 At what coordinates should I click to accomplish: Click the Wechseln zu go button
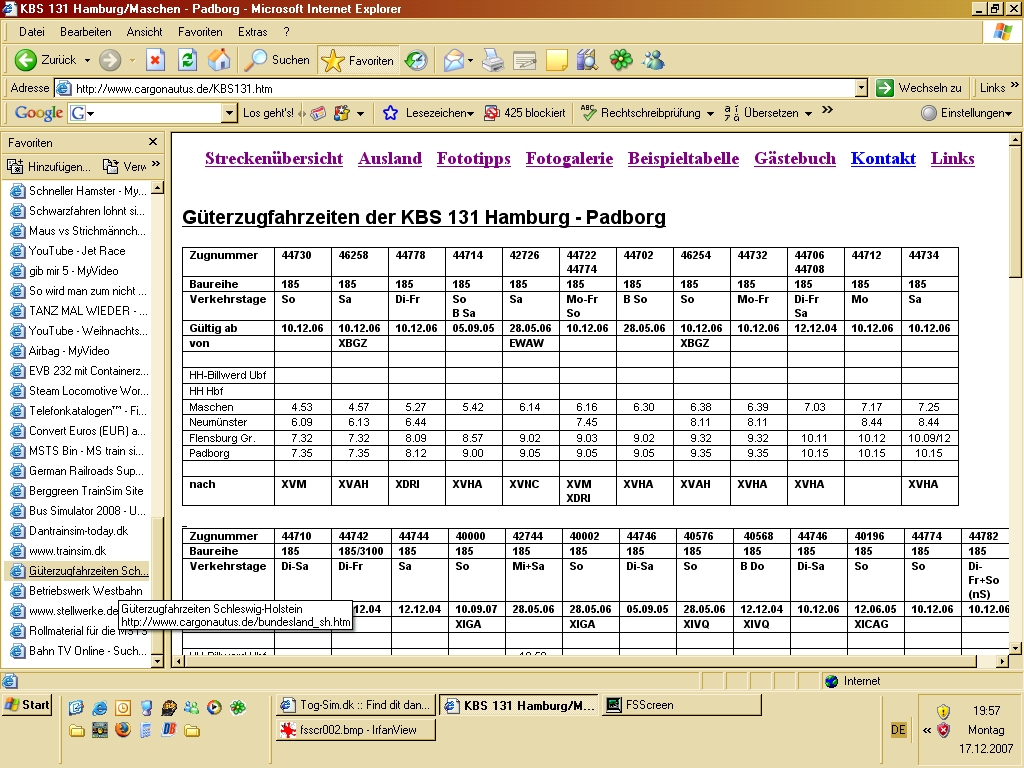point(919,88)
